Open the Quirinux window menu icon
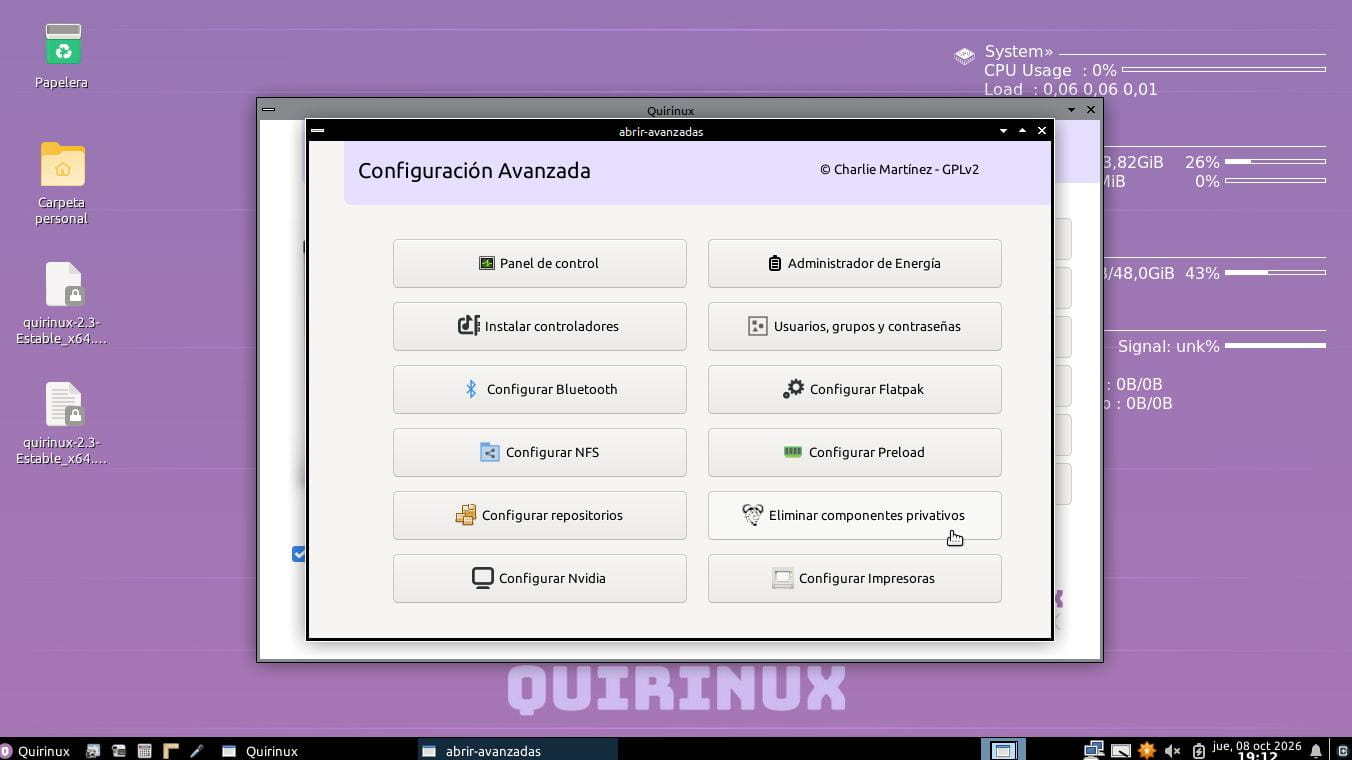Image resolution: width=1352 pixels, height=760 pixels. click(268, 109)
